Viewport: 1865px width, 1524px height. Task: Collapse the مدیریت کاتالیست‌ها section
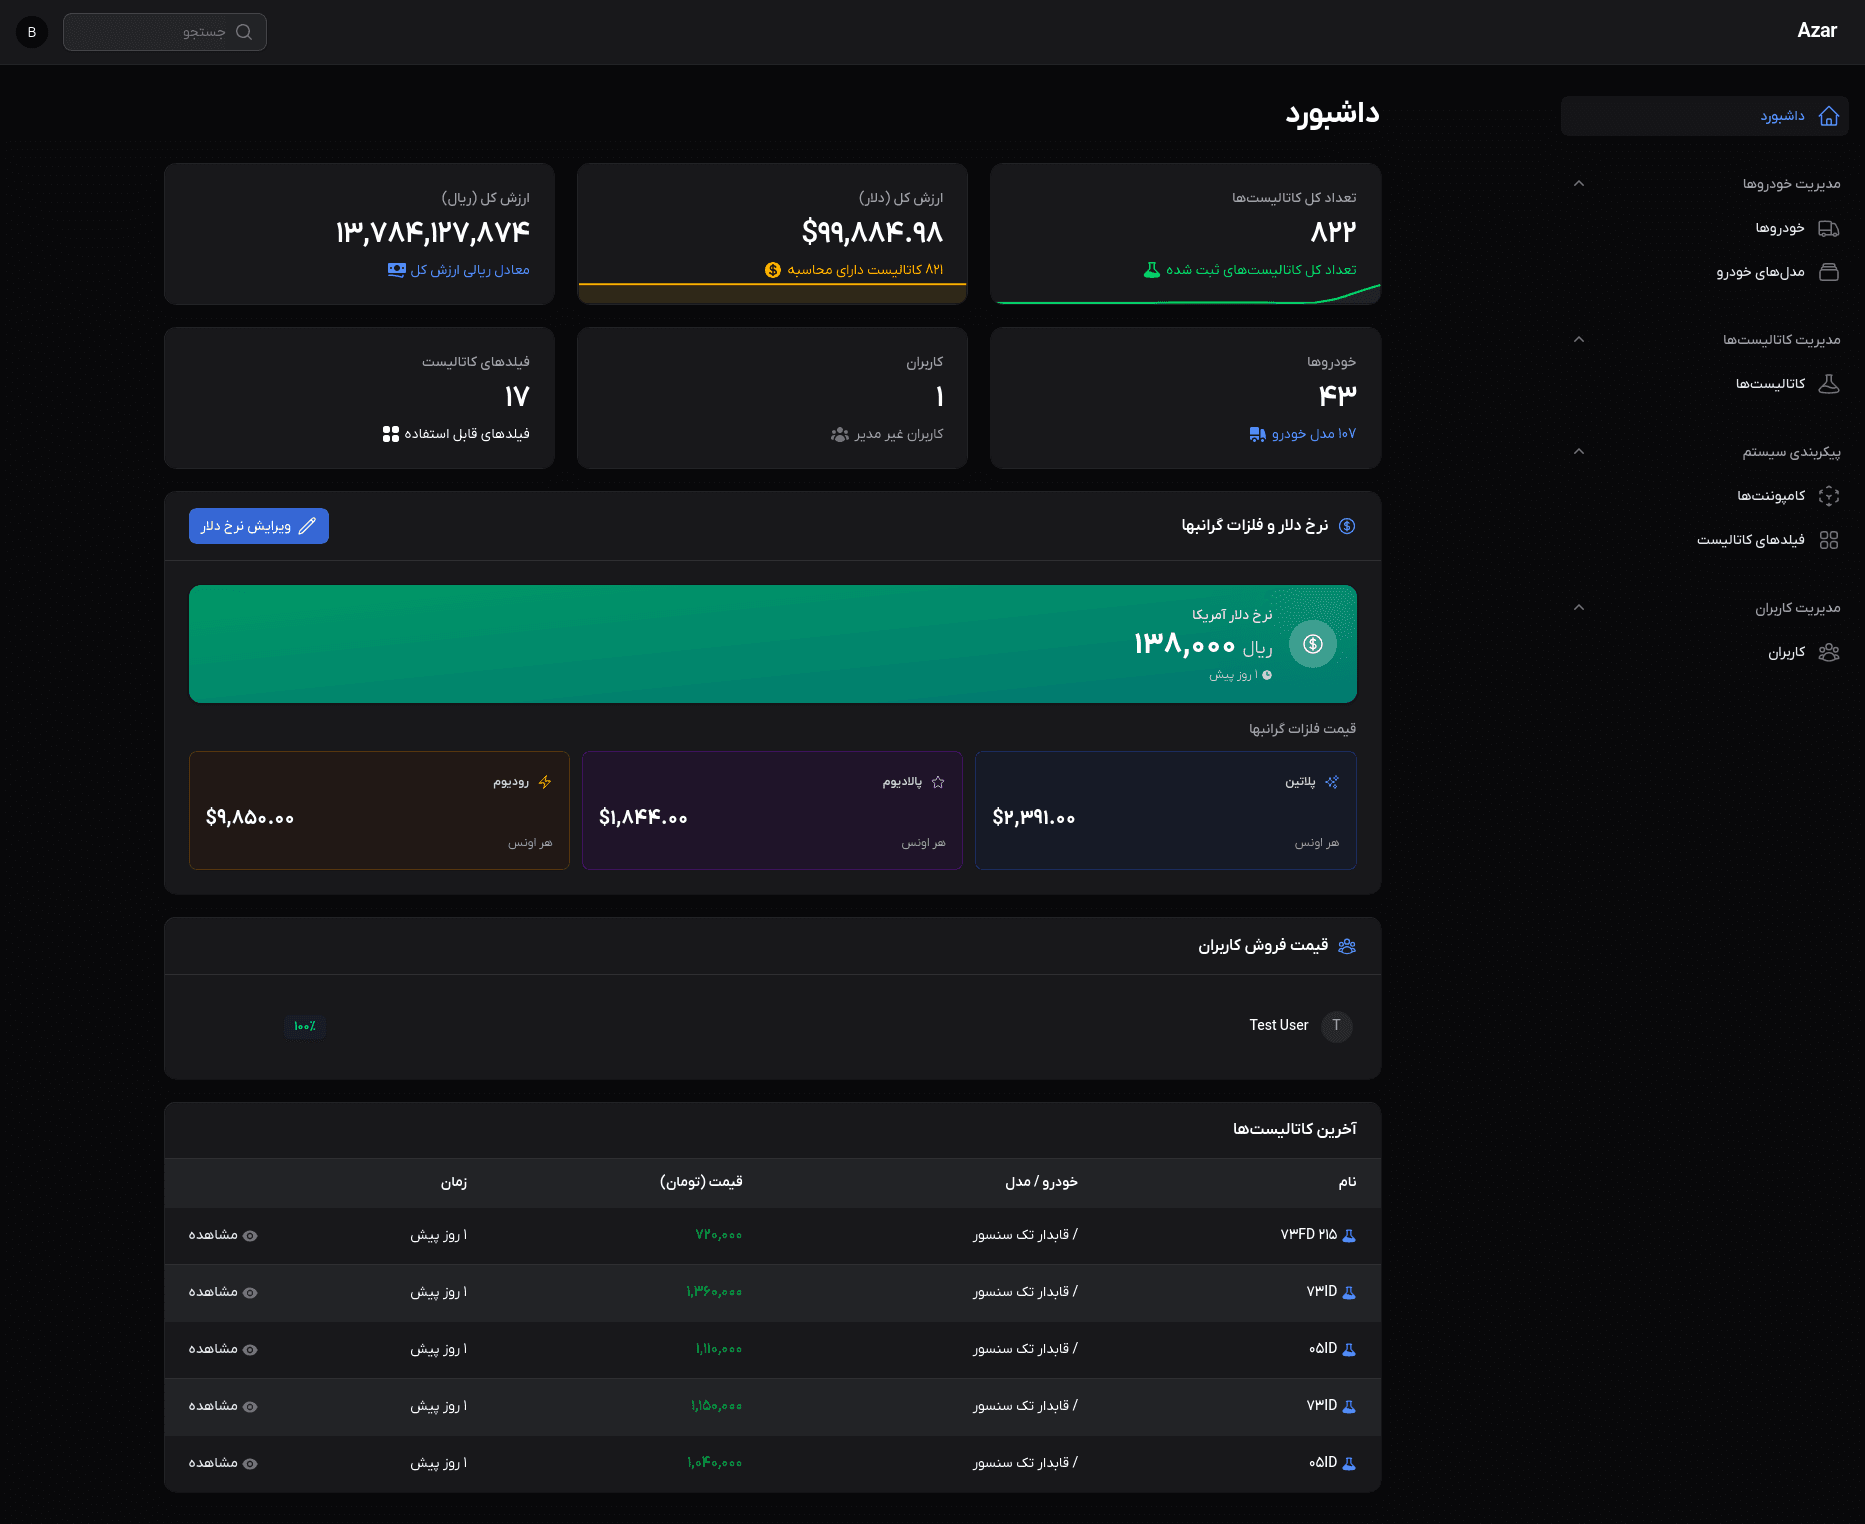pyautogui.click(x=1578, y=340)
